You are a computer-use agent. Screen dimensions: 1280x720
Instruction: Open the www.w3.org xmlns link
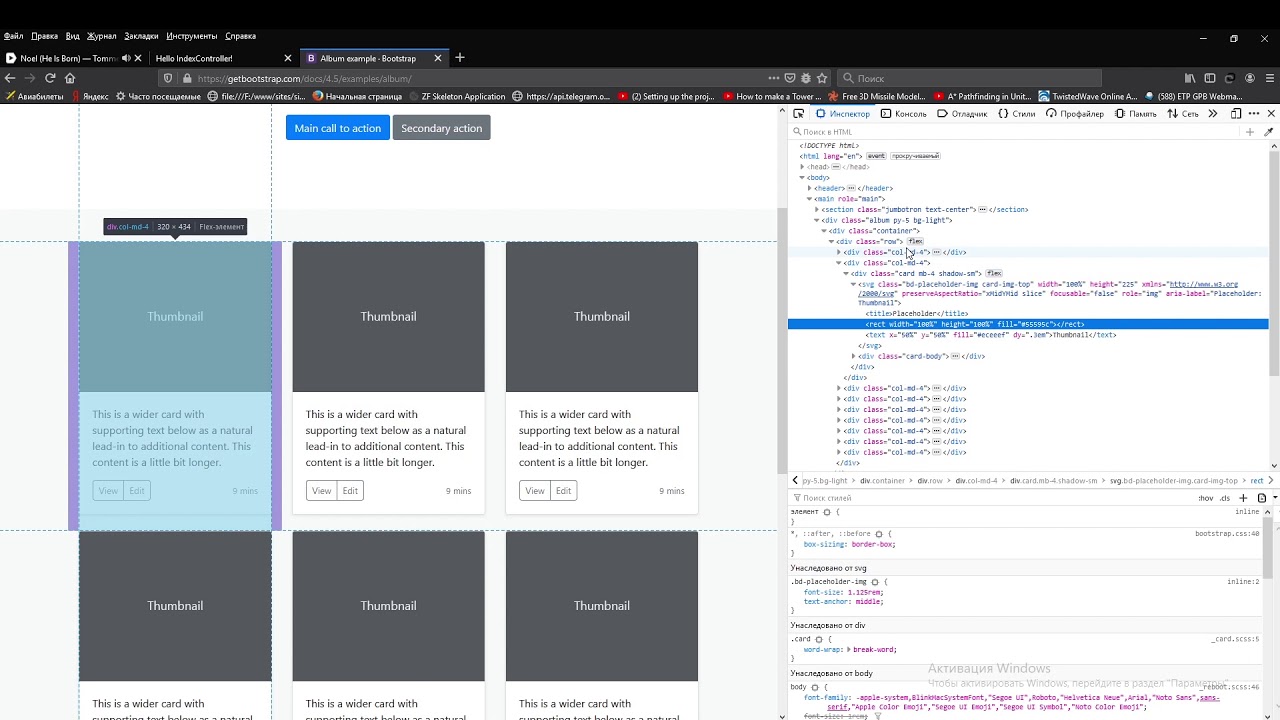click(1203, 284)
